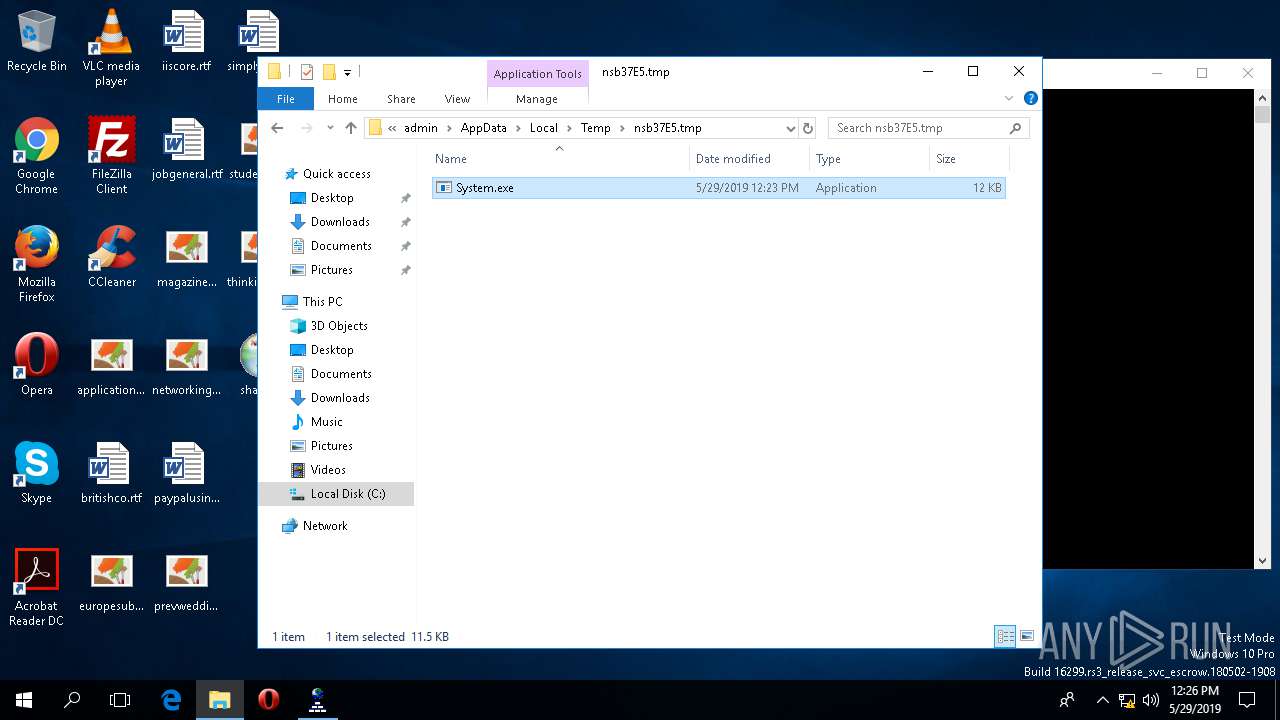Click the New folder quick access icon

[x=328, y=72]
